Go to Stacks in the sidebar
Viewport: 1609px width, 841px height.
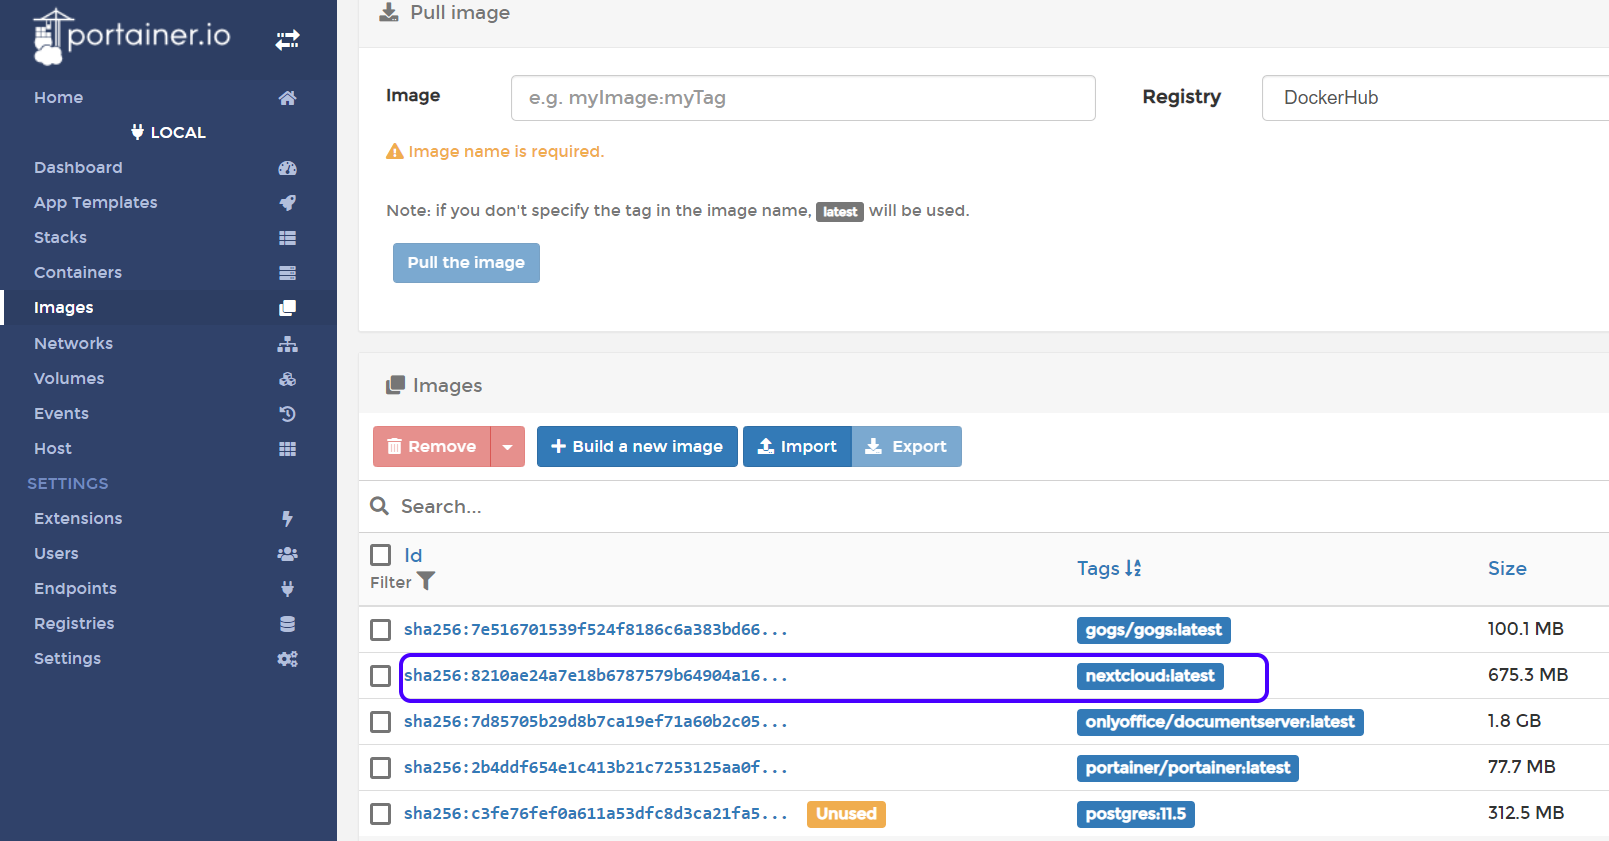(61, 238)
